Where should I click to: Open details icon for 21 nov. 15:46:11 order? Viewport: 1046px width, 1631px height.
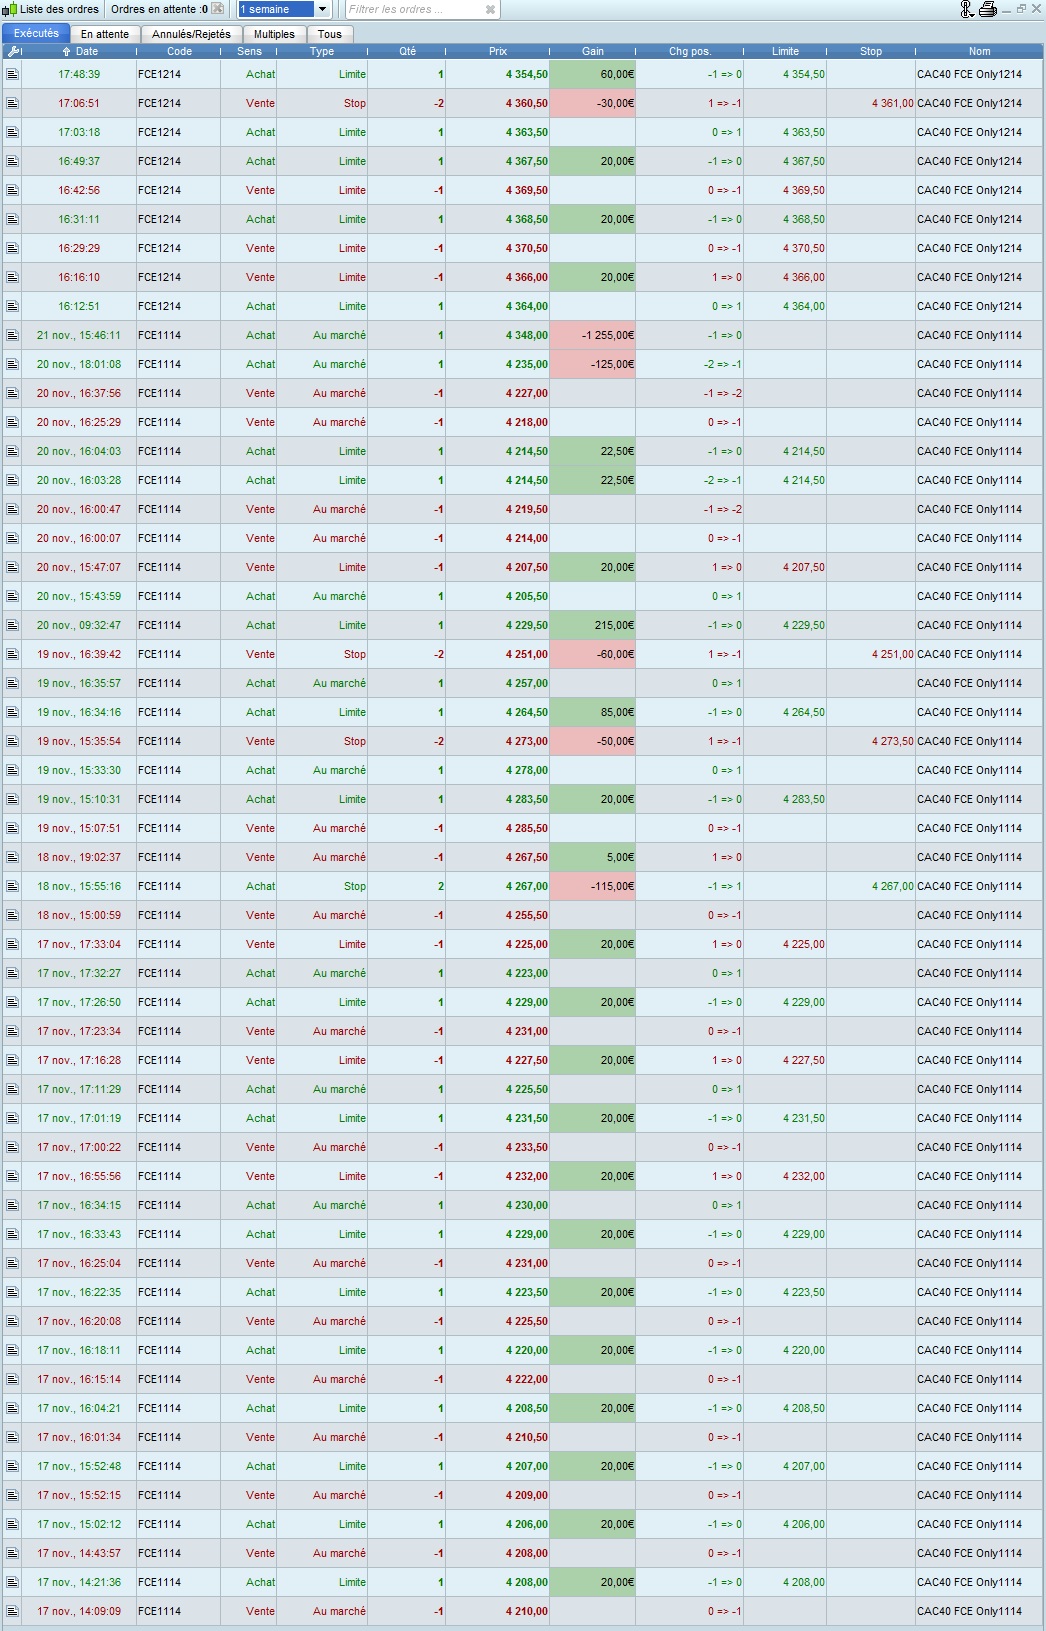pyautogui.click(x=12, y=335)
